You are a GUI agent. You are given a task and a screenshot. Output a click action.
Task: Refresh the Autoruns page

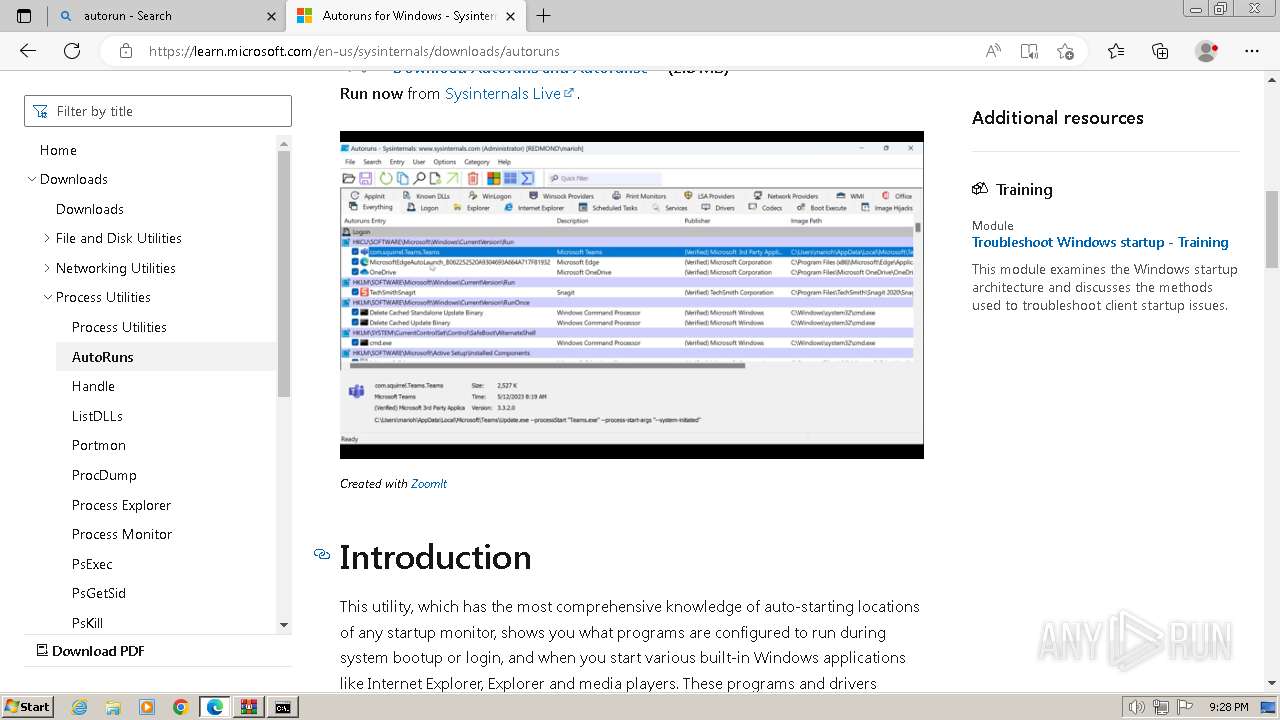[72, 51]
